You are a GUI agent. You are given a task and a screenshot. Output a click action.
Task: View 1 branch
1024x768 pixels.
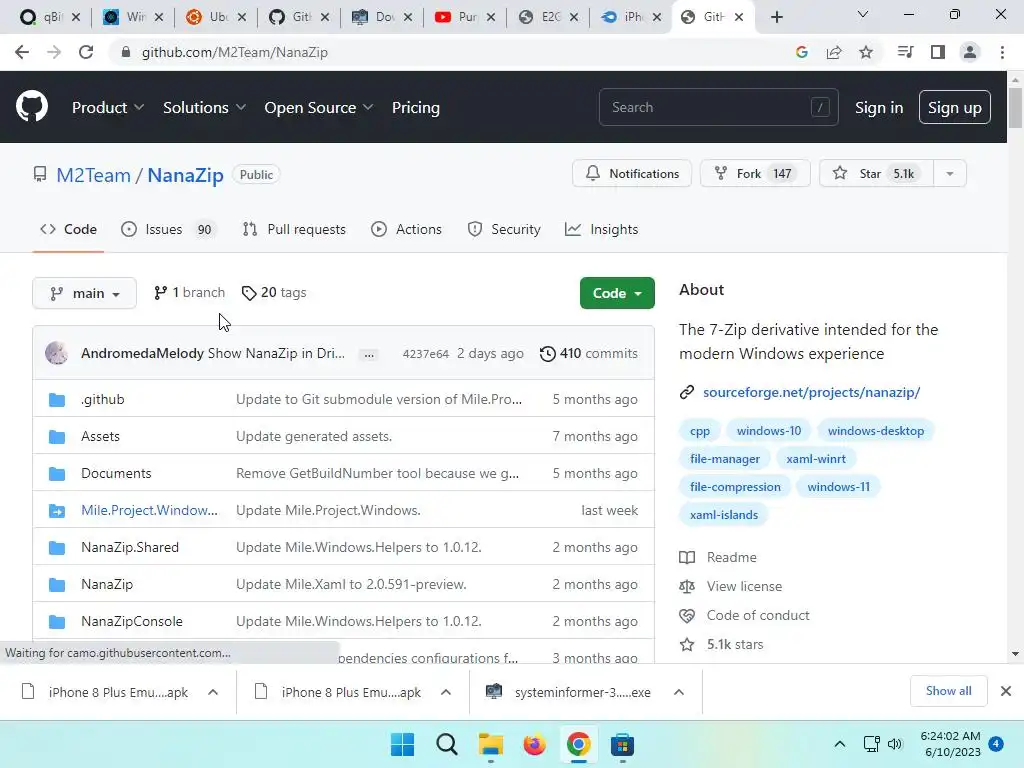(x=189, y=293)
